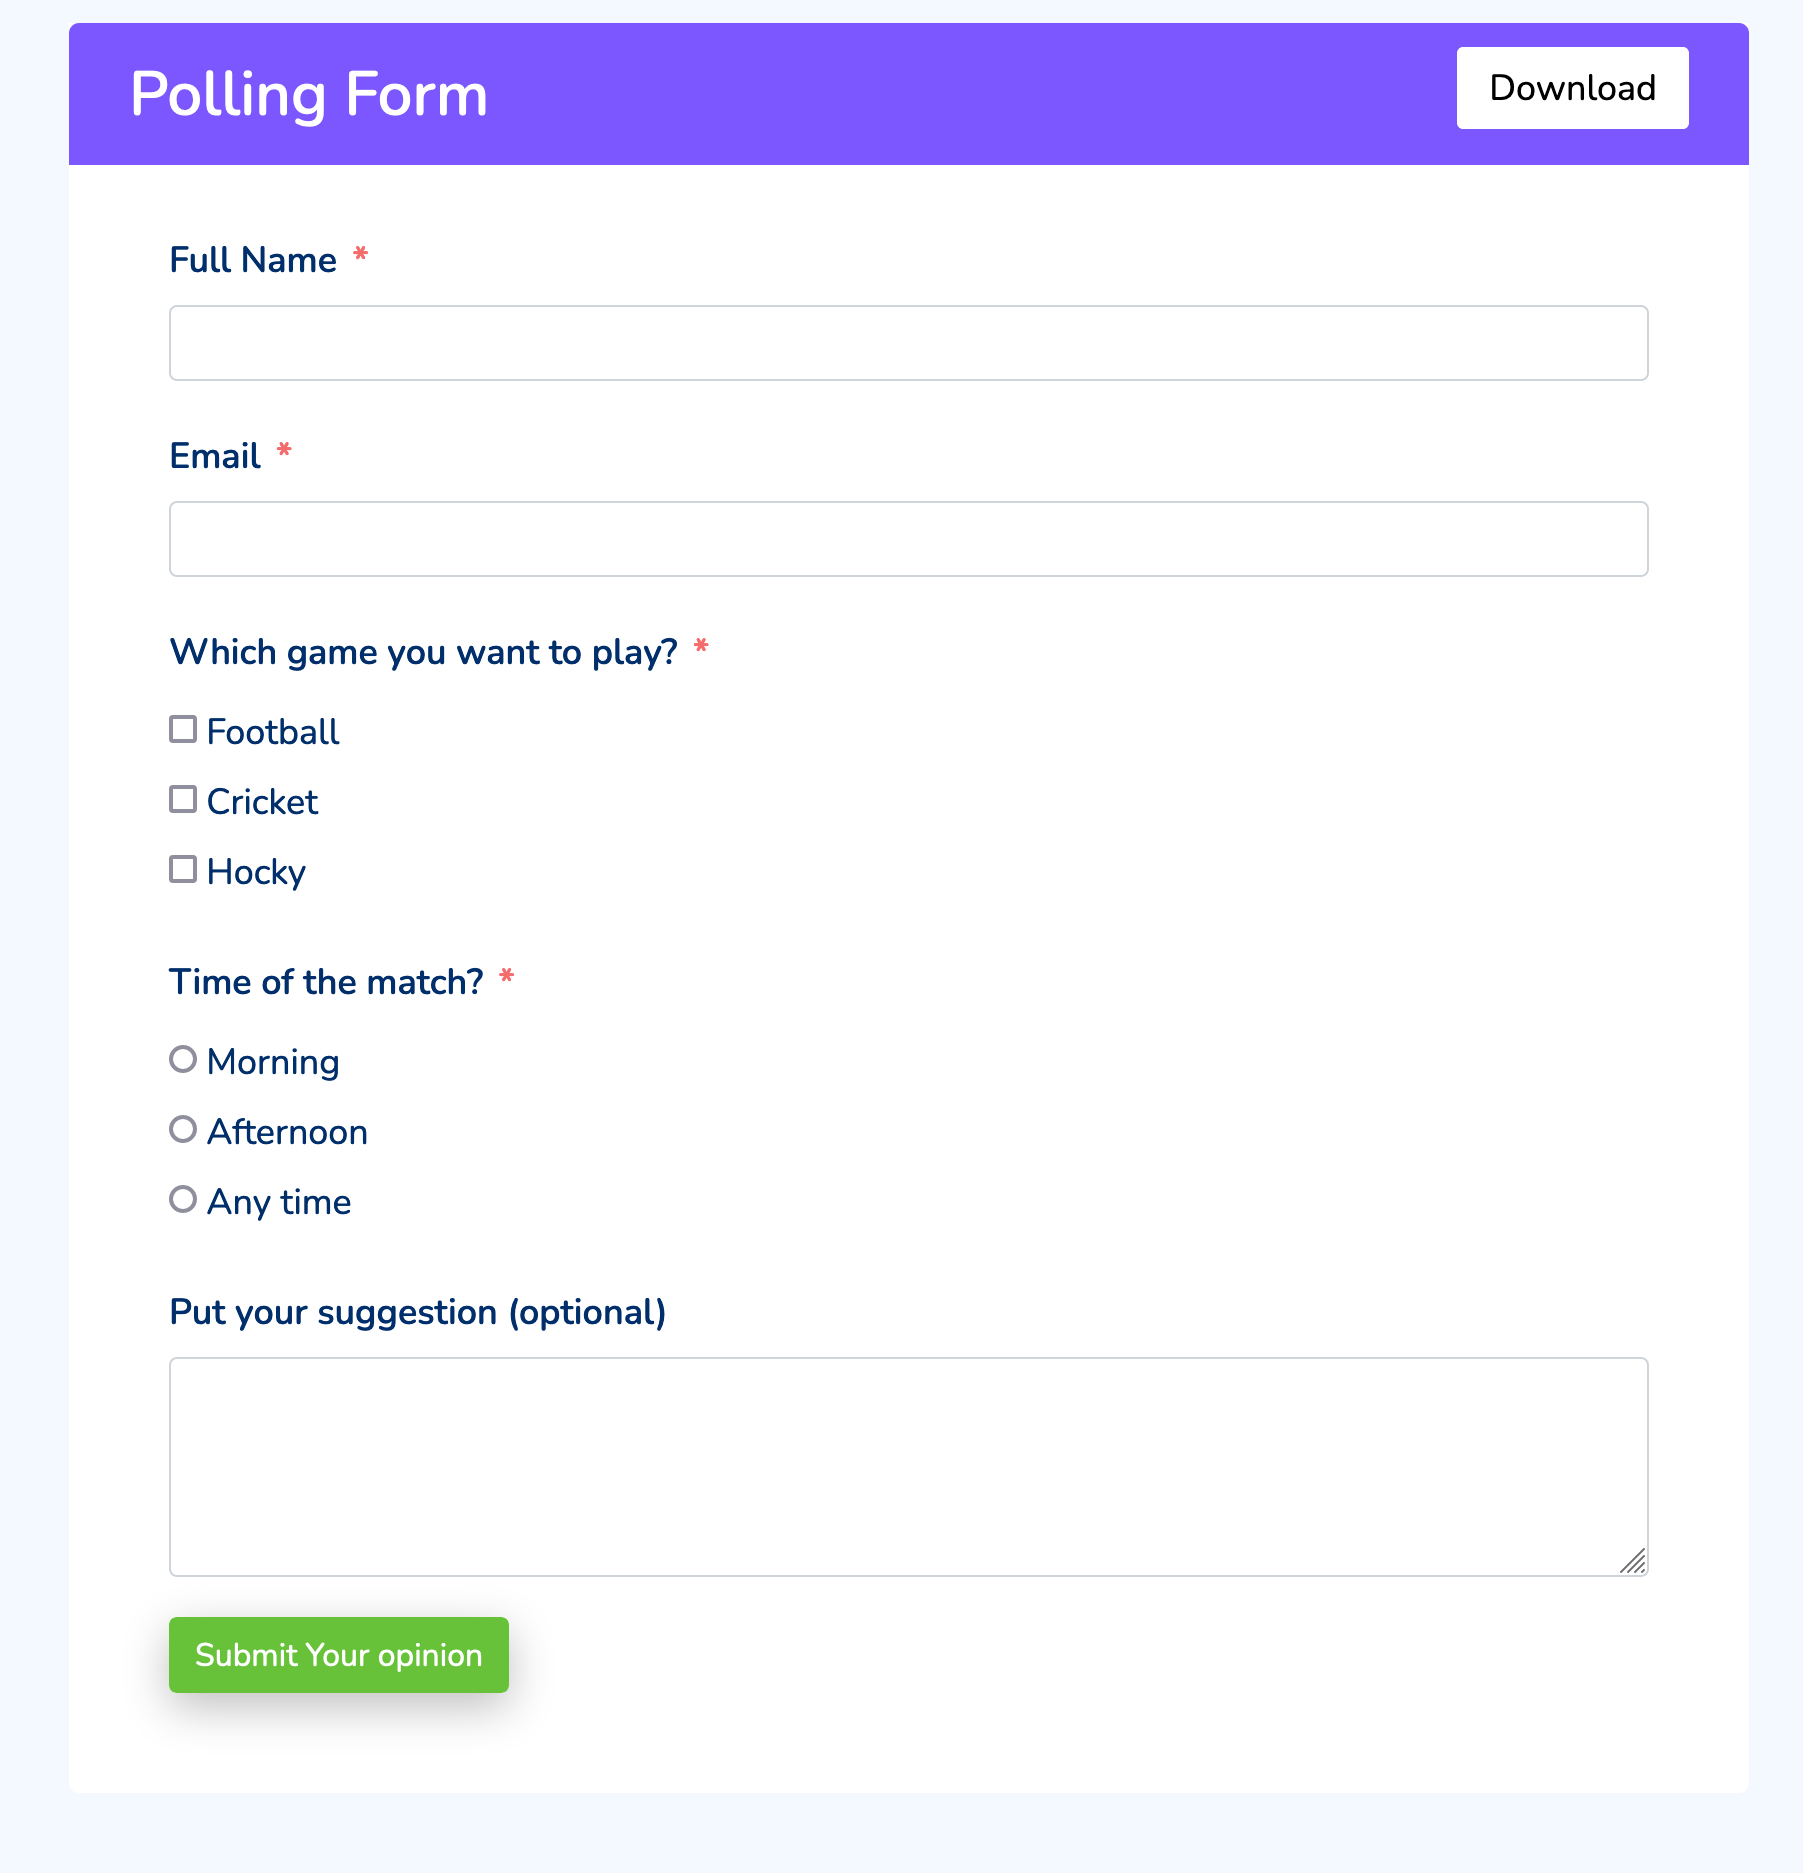Click the Email field label

(x=215, y=456)
